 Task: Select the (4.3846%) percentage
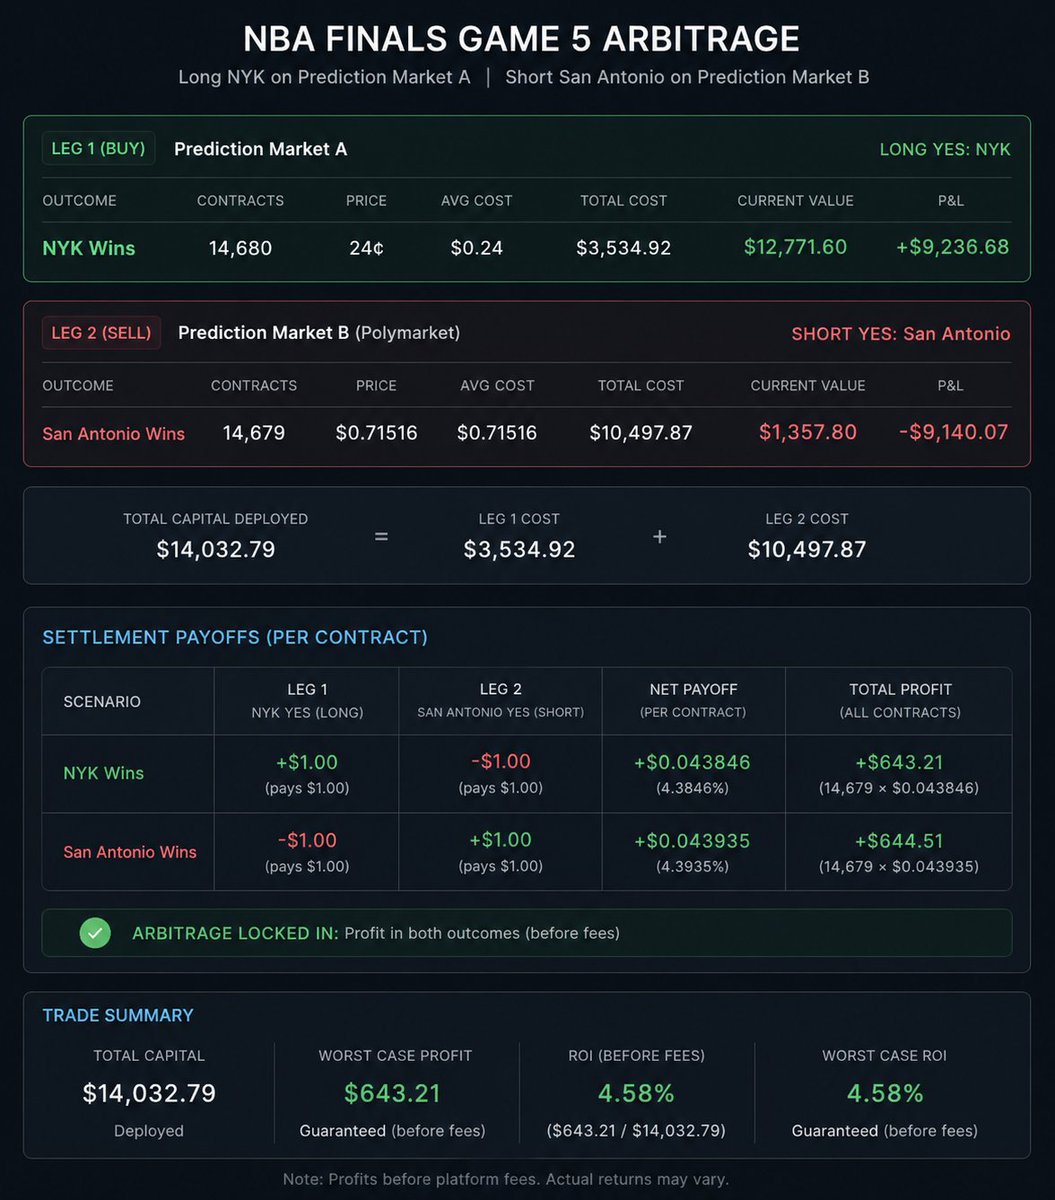[692, 788]
